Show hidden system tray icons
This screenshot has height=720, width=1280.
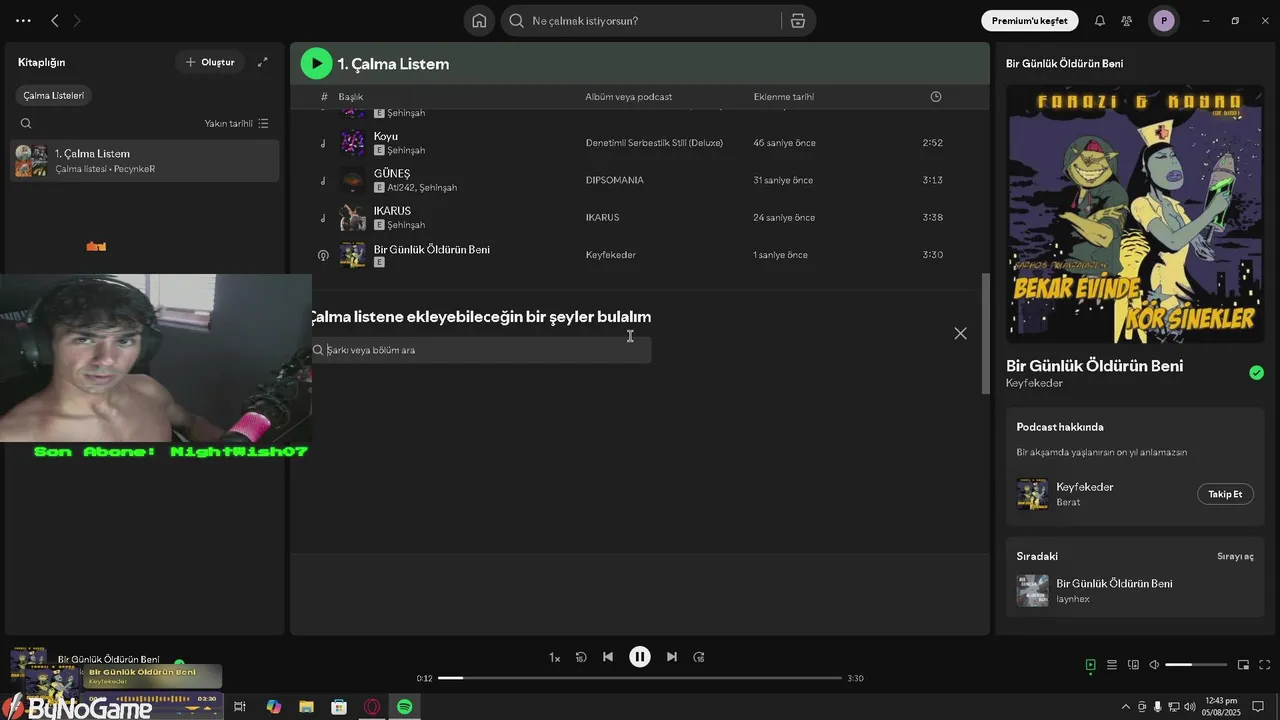pos(1126,707)
